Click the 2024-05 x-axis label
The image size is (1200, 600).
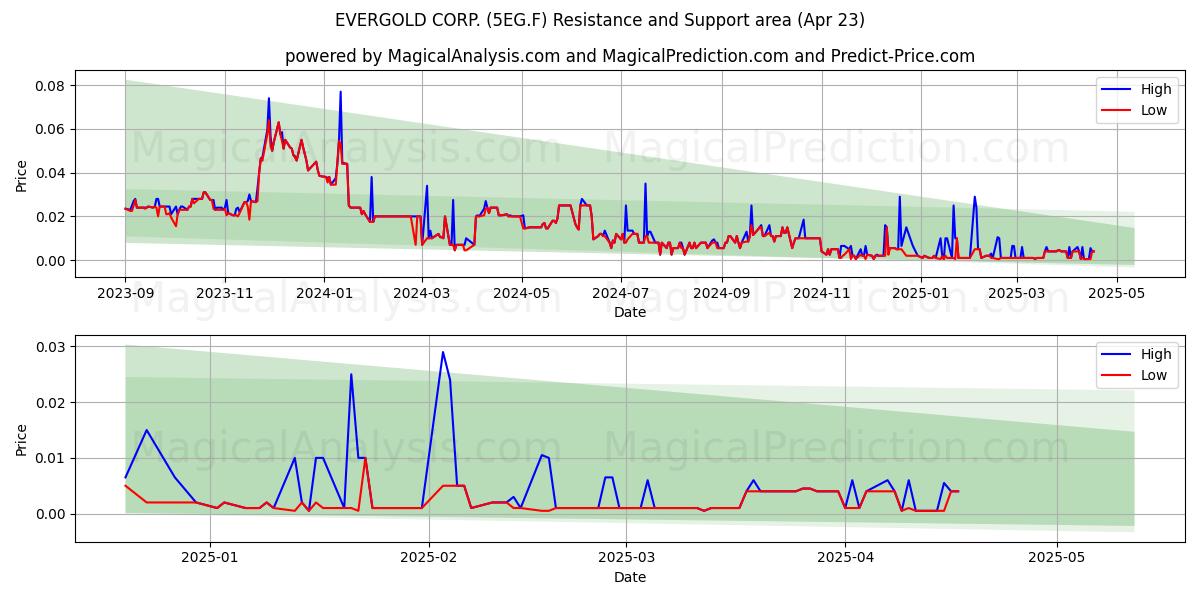click(521, 294)
